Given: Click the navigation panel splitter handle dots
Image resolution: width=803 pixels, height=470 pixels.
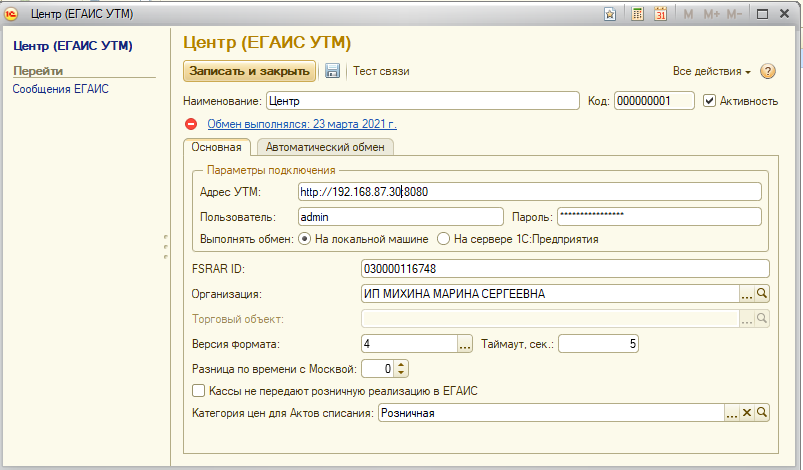Looking at the screenshot, I should [165, 247].
